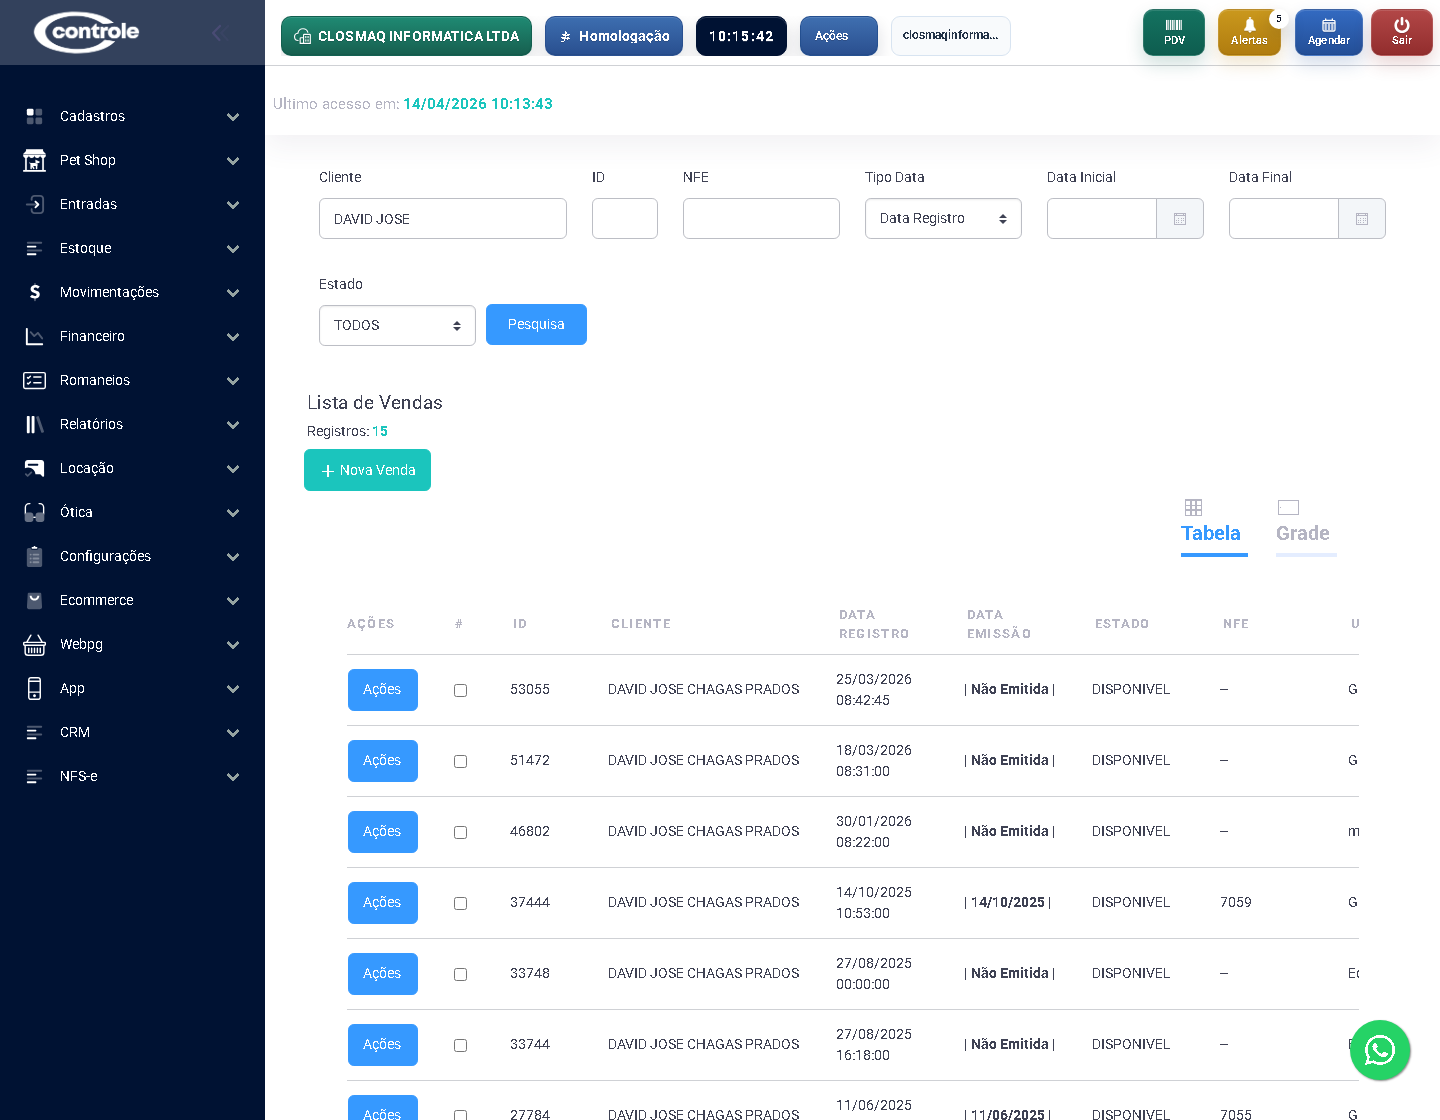Select the checkbox for sale 46802
The height and width of the screenshot is (1120, 1440).
click(460, 832)
